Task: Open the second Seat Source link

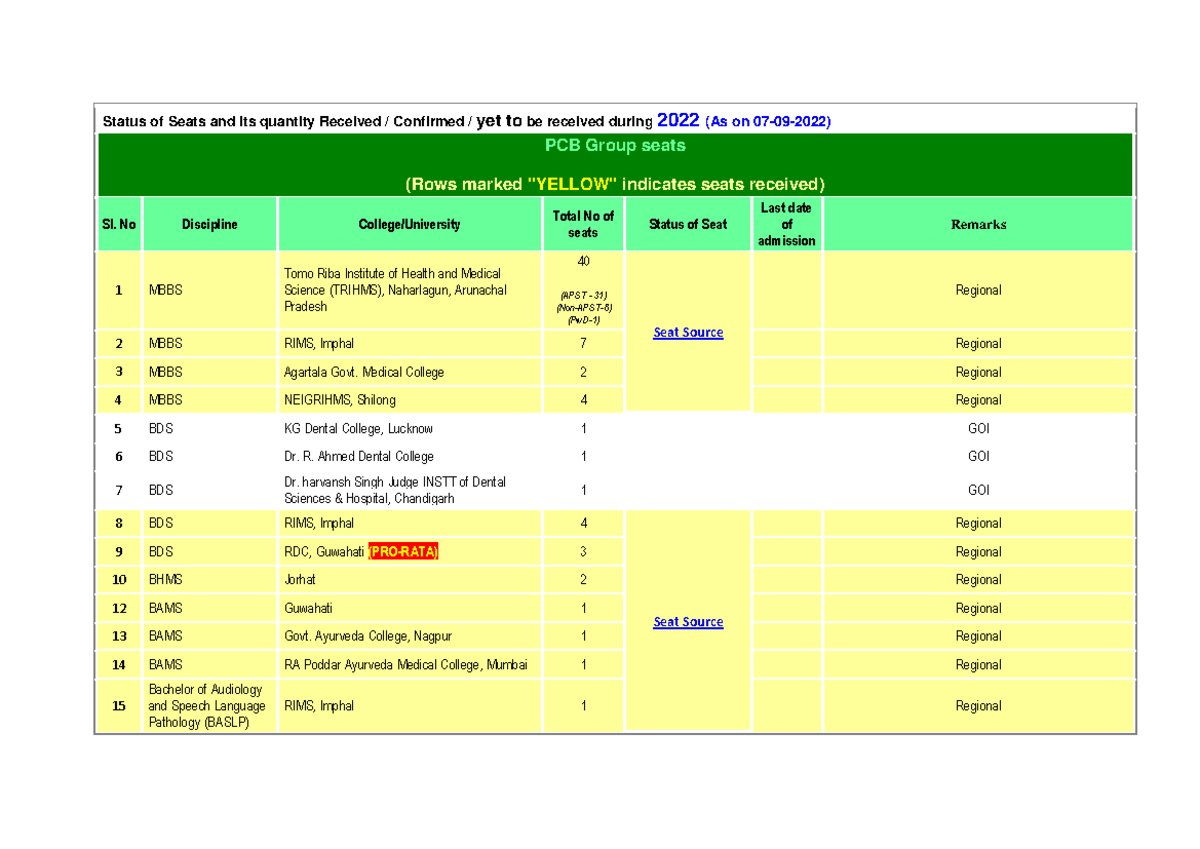Action: click(x=688, y=621)
